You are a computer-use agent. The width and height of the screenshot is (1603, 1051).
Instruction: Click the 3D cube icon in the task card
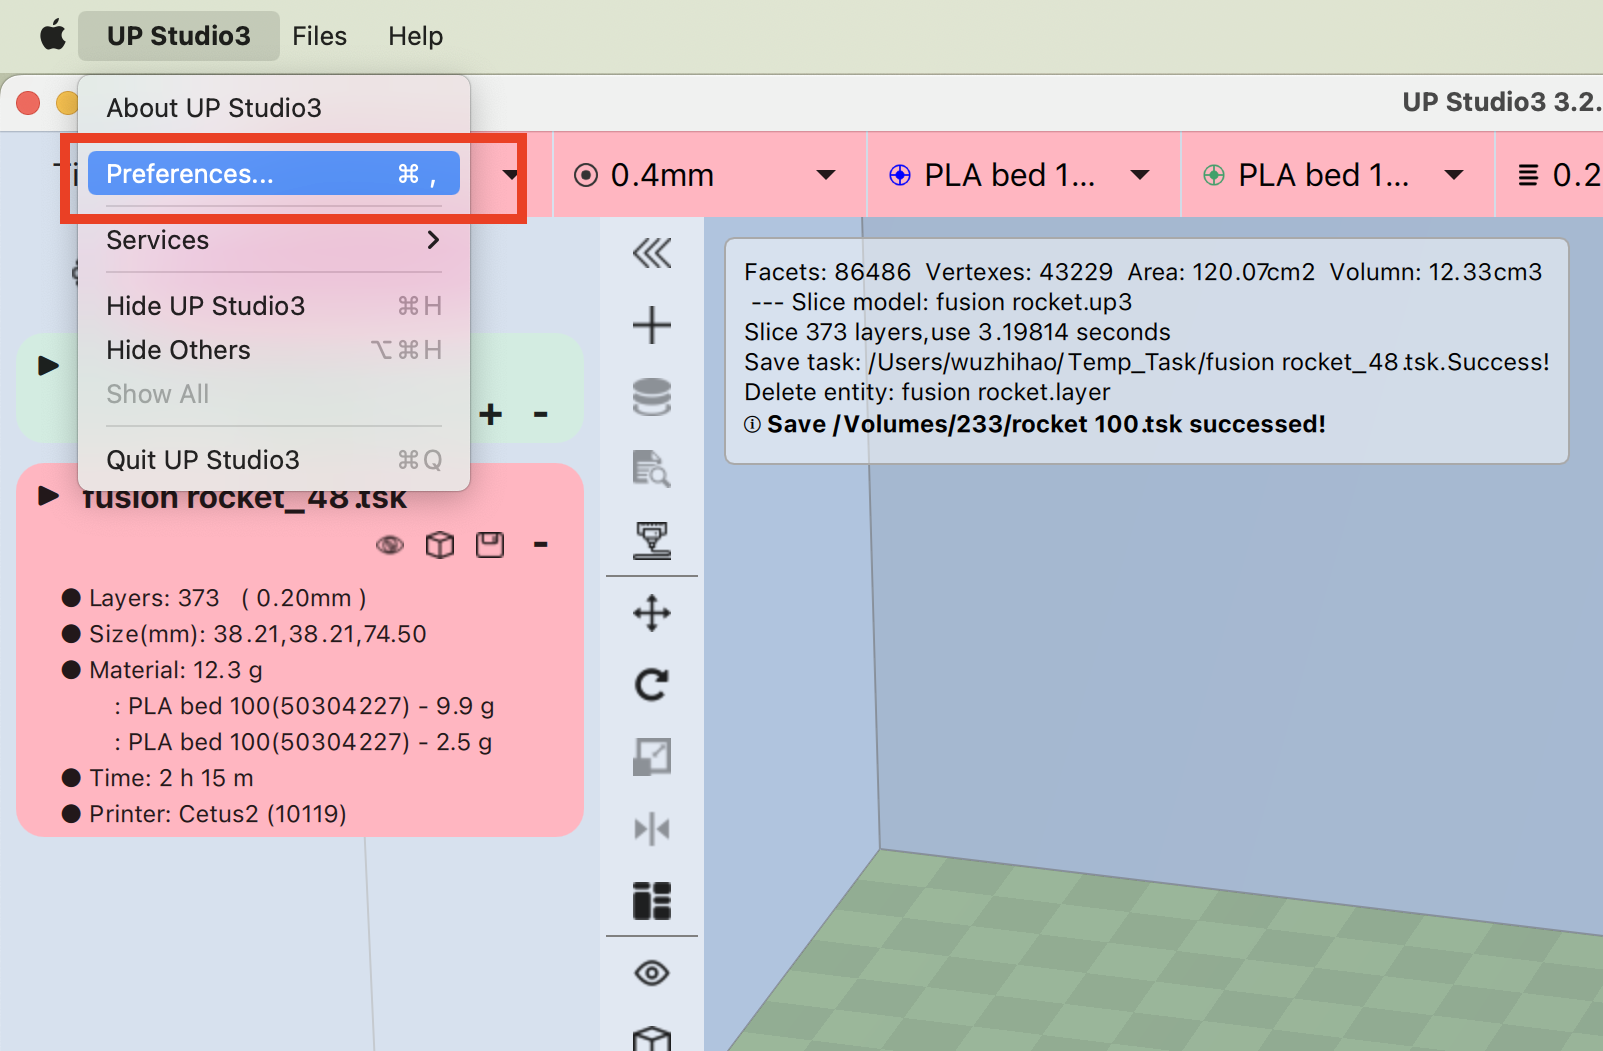click(x=440, y=545)
